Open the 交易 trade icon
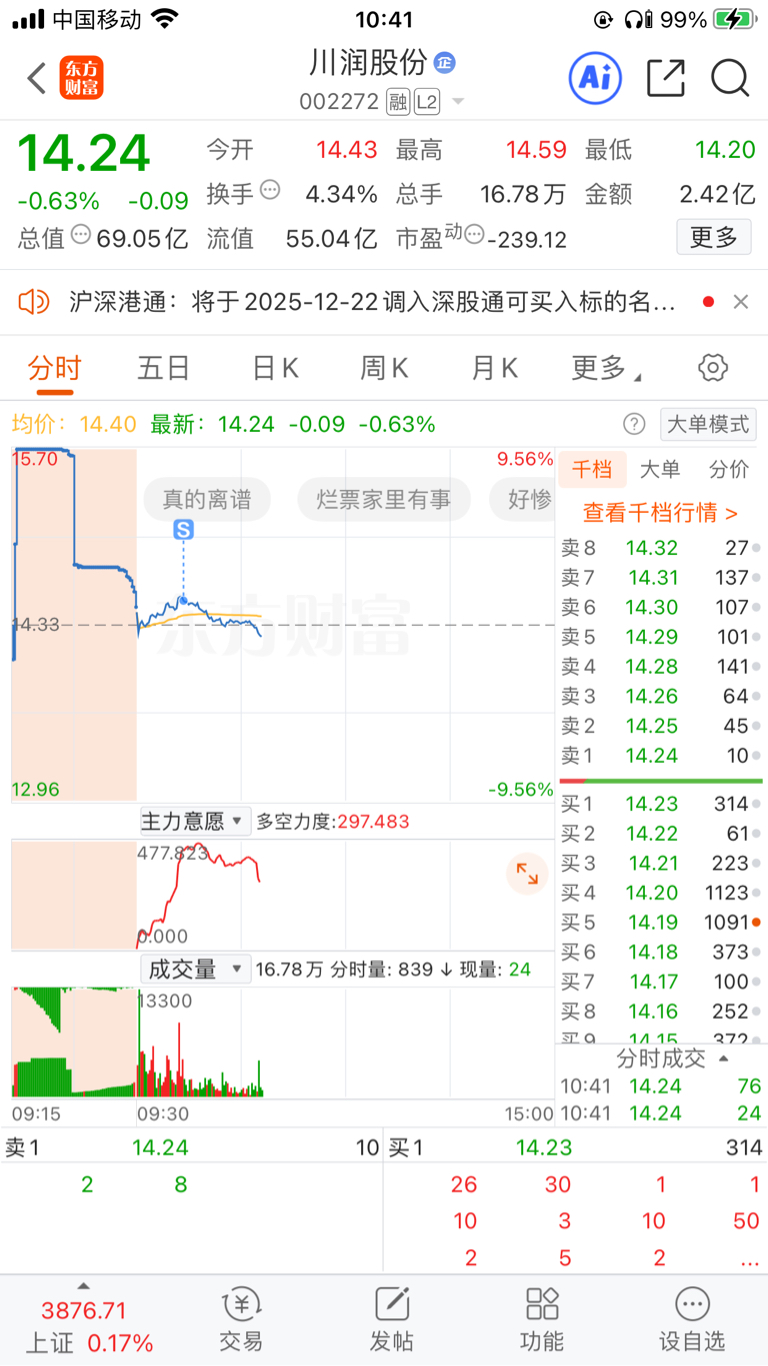 (x=241, y=1321)
